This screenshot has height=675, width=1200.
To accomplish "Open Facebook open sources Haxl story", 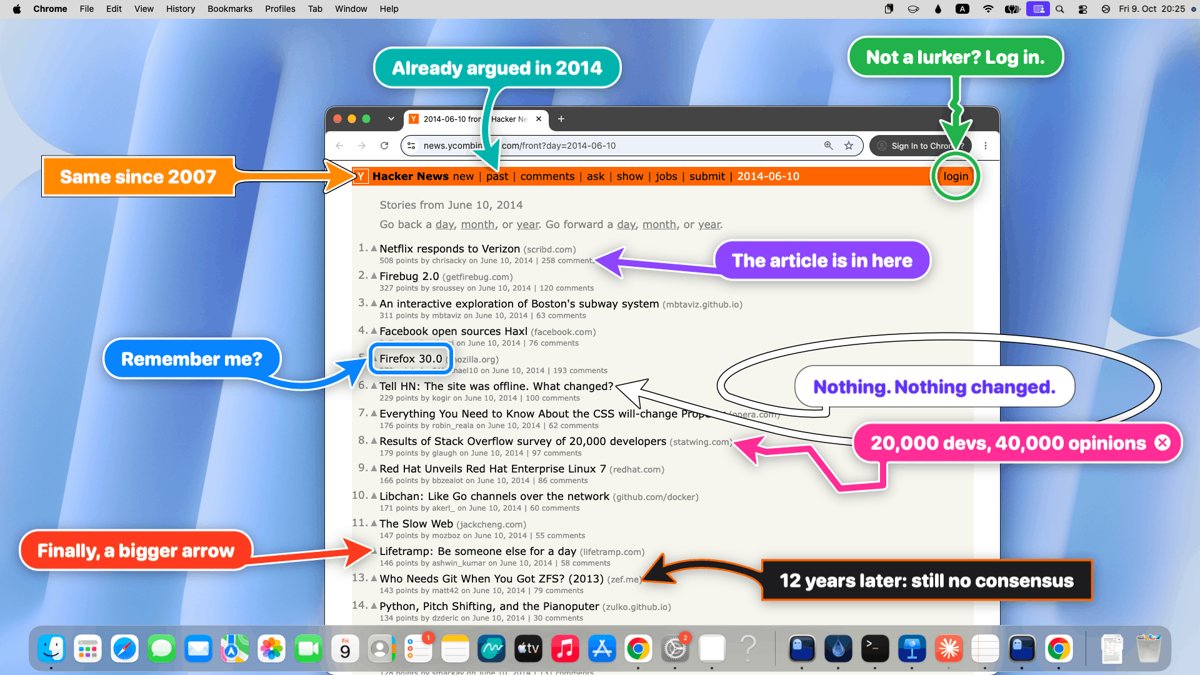I will click(x=453, y=331).
